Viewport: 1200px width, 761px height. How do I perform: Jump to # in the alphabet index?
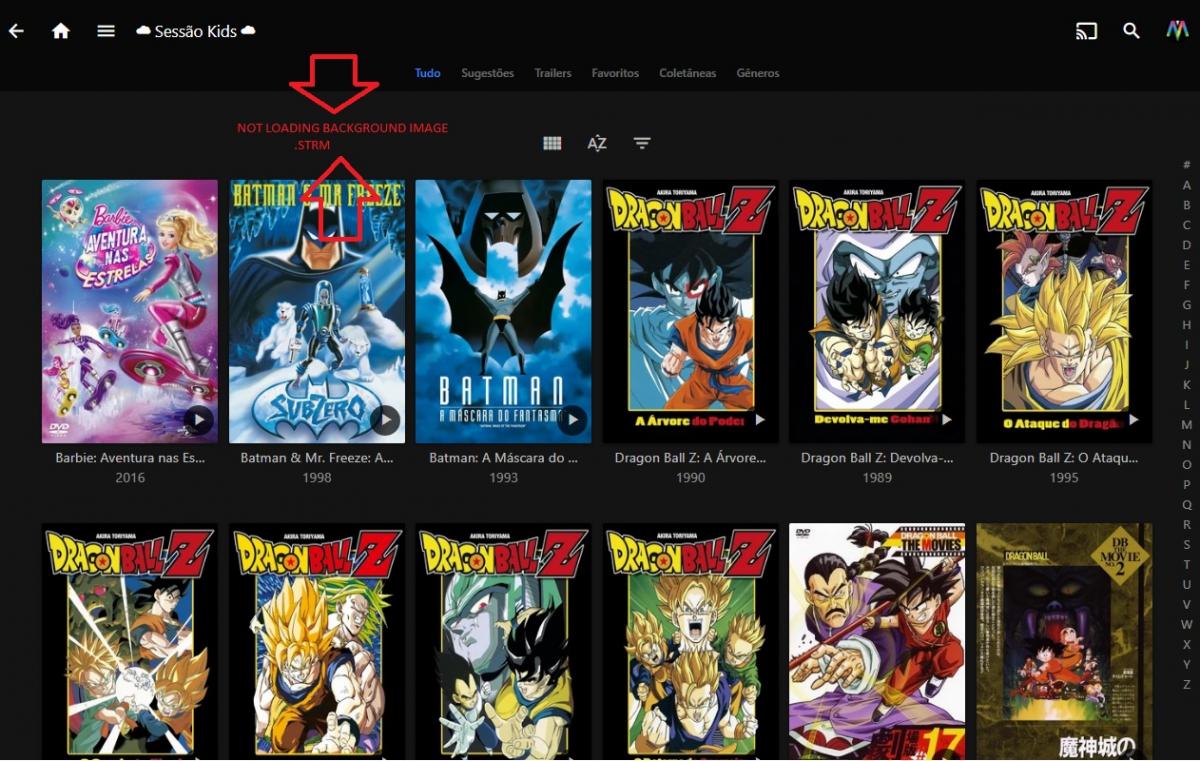(1187, 165)
